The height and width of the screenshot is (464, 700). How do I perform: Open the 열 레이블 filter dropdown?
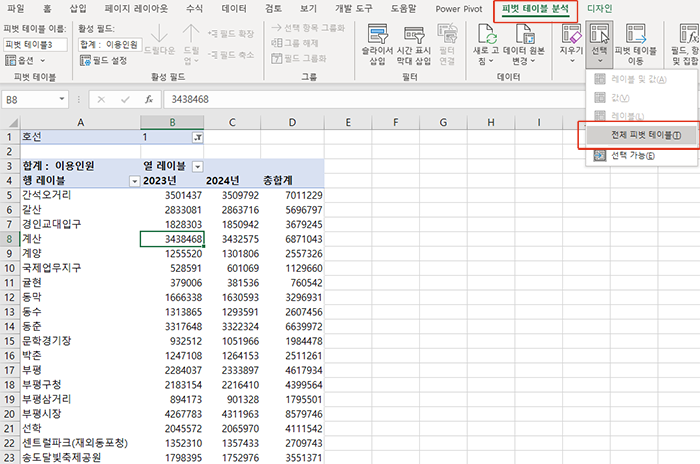tap(197, 167)
